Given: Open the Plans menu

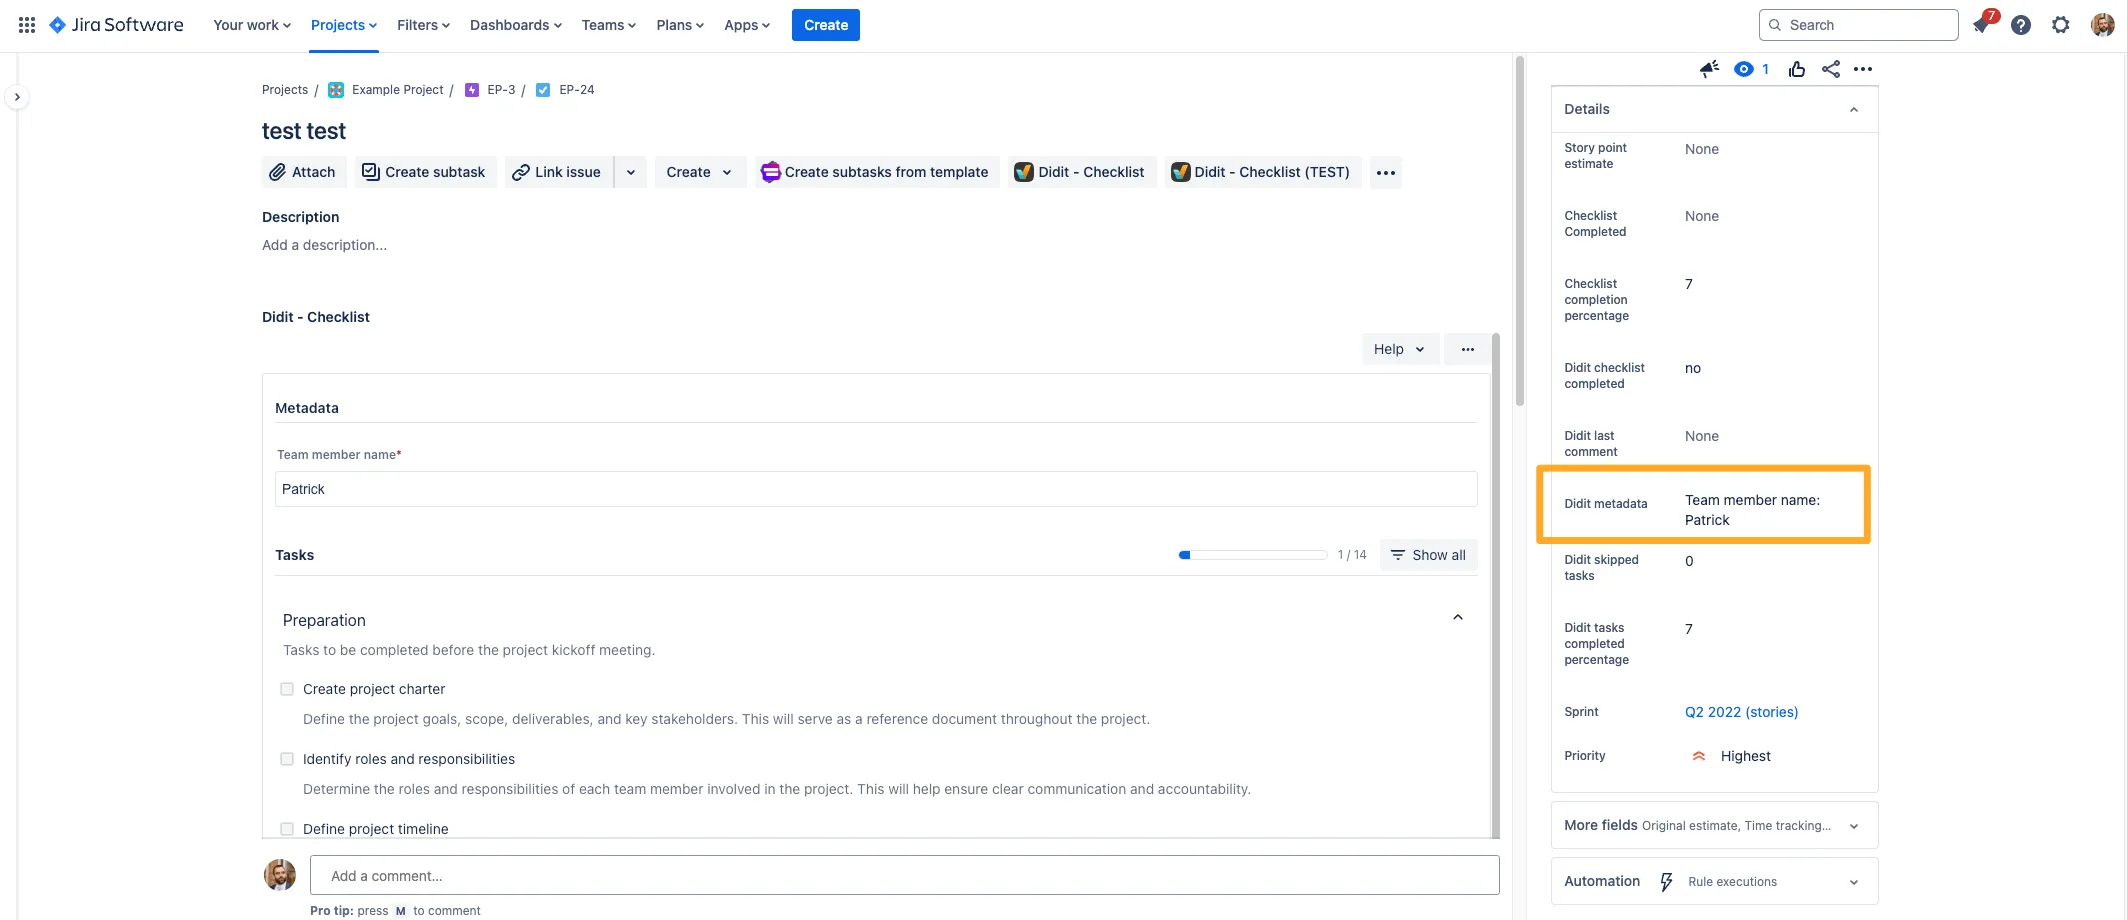Looking at the screenshot, I should (680, 25).
